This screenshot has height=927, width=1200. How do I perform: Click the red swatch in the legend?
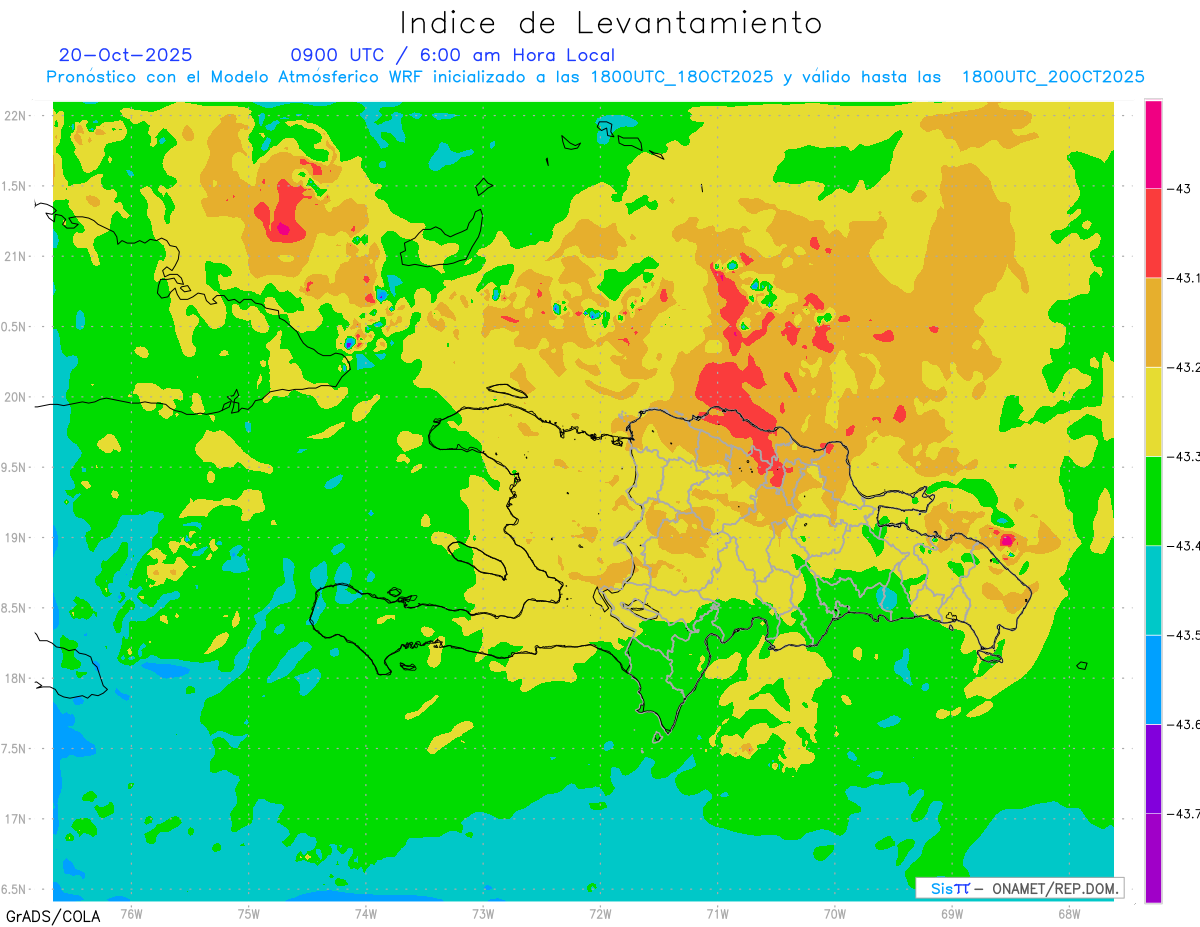pyautogui.click(x=1153, y=233)
